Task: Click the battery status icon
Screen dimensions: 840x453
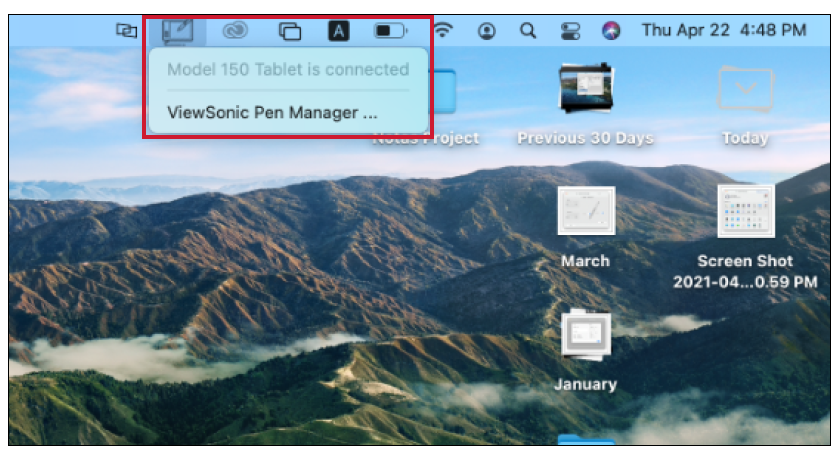Action: coord(390,32)
